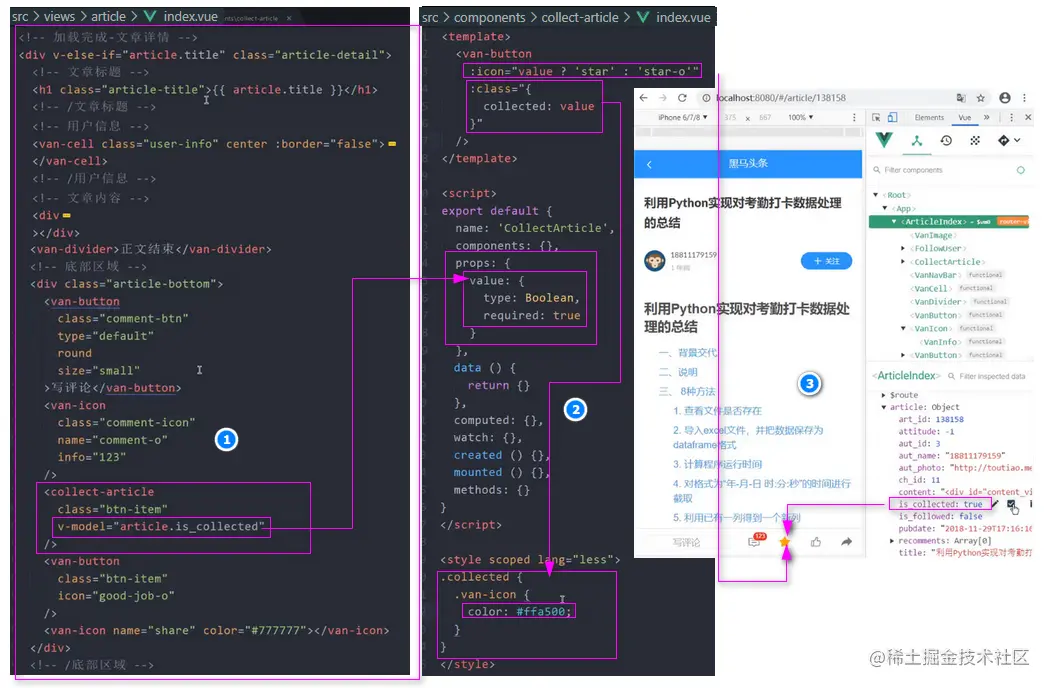
Task: Toggle the is_collected boolean checkbox
Action: pos(1011,504)
